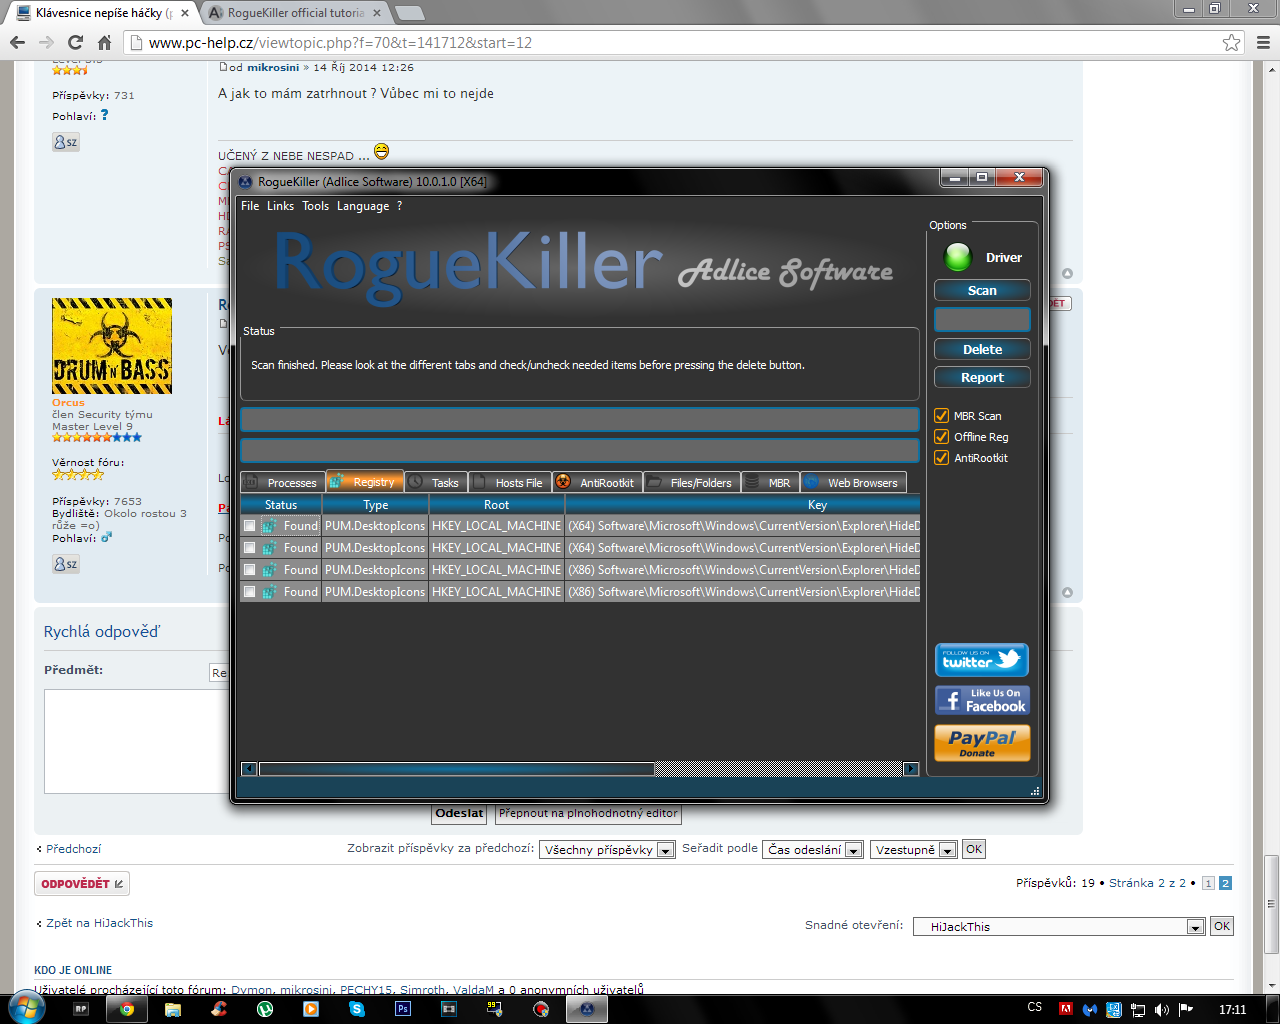Uncheck the AntiRootkit option checkbox
The height and width of the screenshot is (1024, 1280).
pos(941,457)
